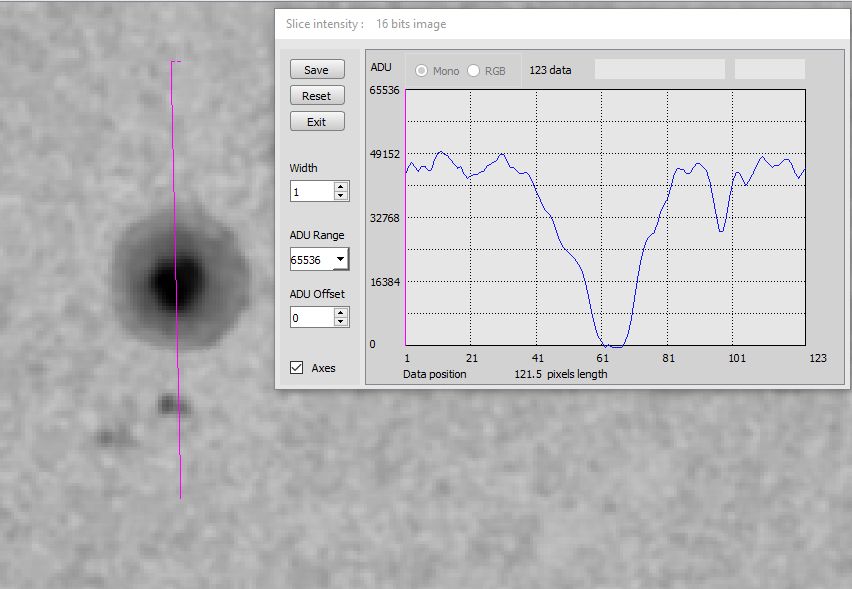The image size is (852, 589).
Task: Click the wide gray field beside "123 data"
Action: (659, 70)
